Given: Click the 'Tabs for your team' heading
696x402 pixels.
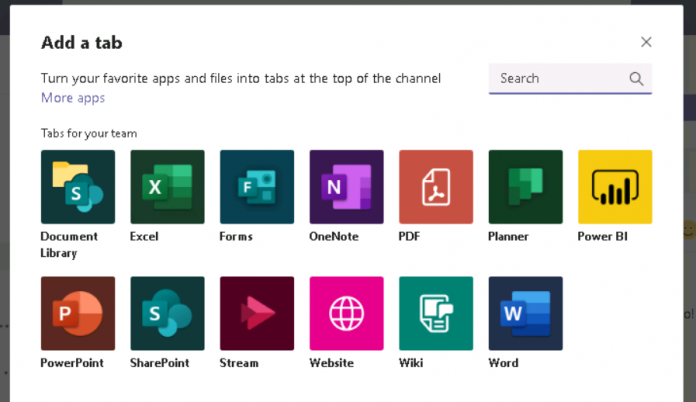Looking at the screenshot, I should (x=89, y=133).
